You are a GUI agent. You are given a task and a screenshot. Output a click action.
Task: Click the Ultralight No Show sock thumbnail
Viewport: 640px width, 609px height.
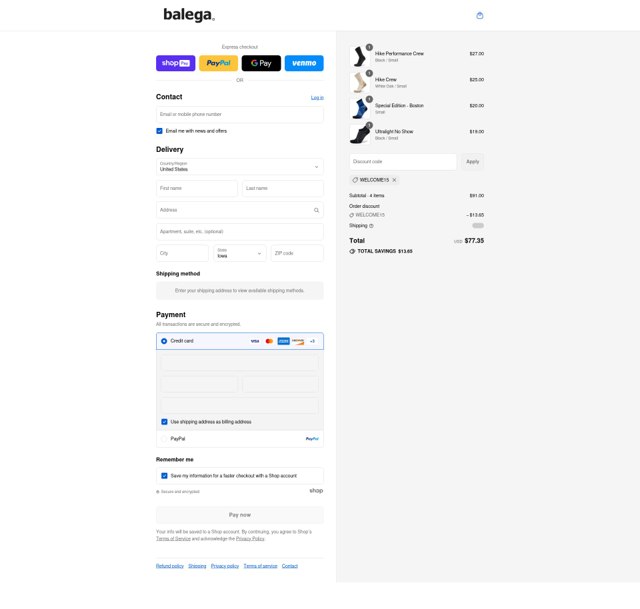pyautogui.click(x=360, y=134)
